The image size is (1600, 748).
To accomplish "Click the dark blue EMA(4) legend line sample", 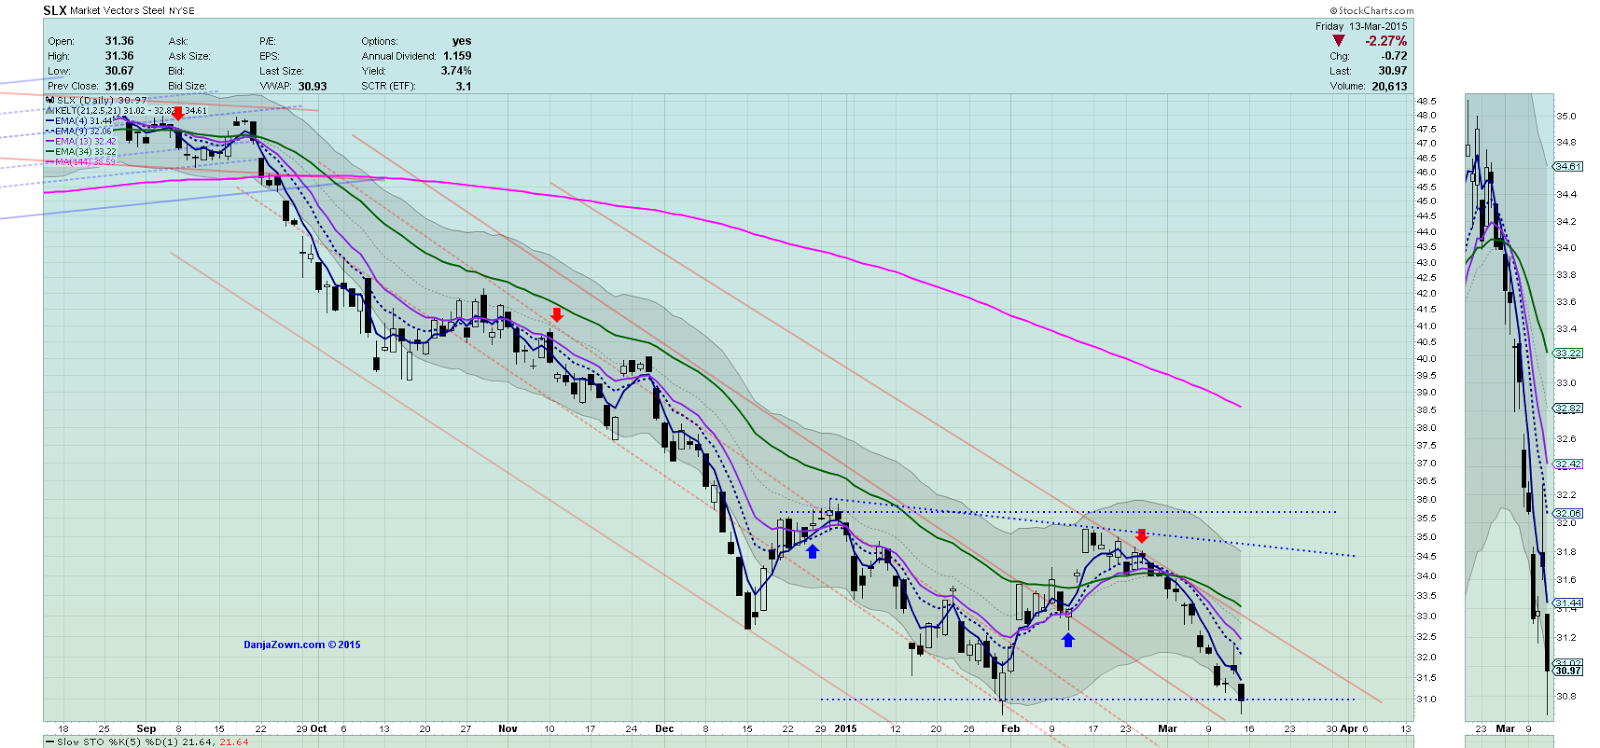I will (50, 121).
